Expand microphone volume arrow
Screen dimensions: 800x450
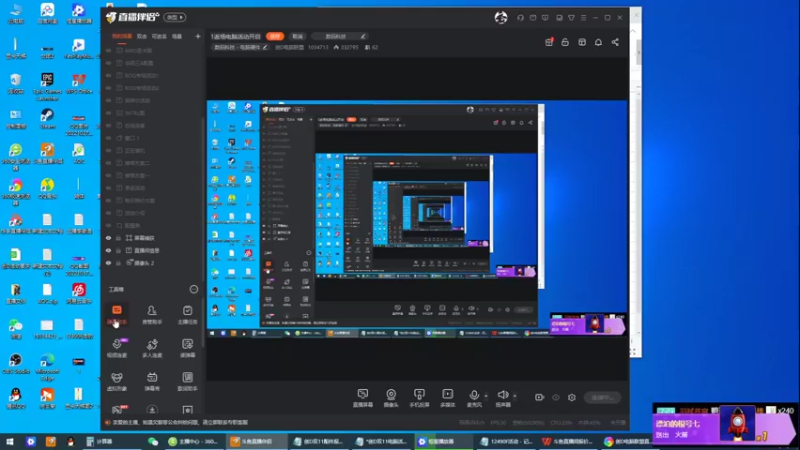click(486, 395)
